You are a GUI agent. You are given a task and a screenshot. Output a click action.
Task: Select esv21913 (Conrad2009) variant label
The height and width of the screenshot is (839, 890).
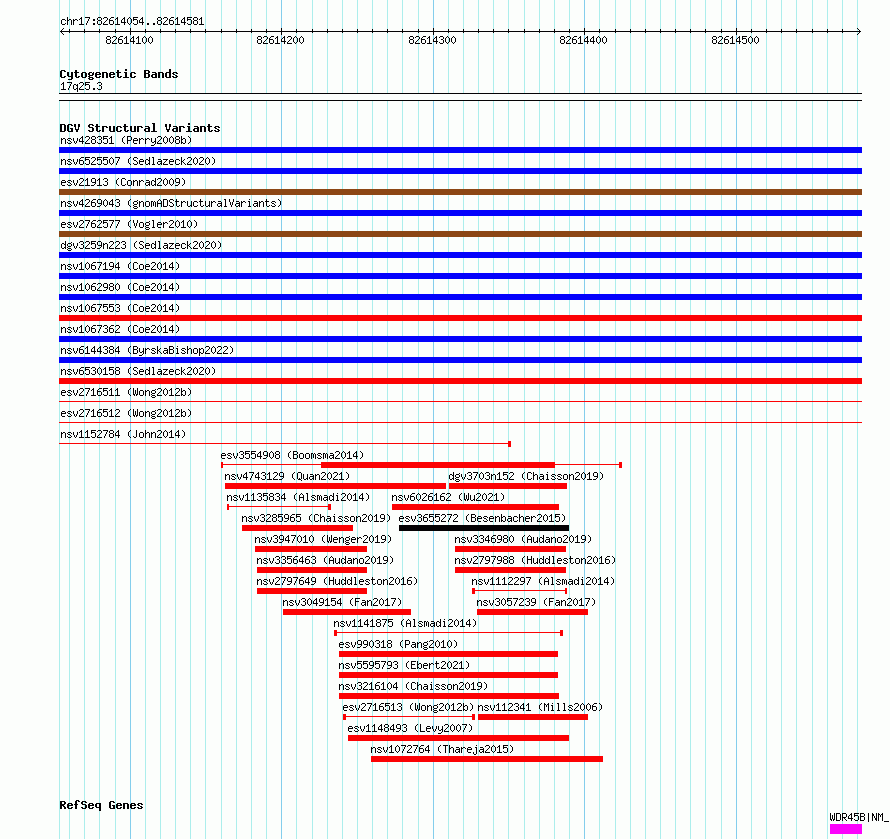[123, 182]
